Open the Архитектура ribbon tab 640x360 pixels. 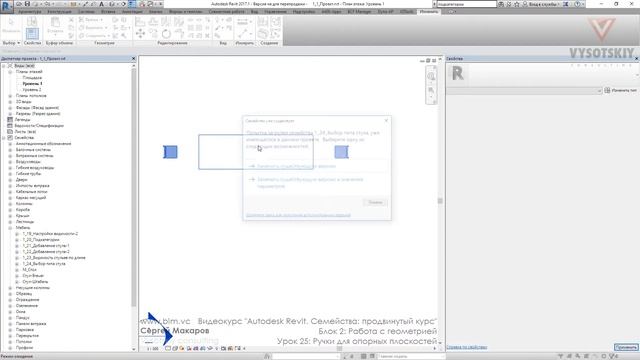click(29, 11)
